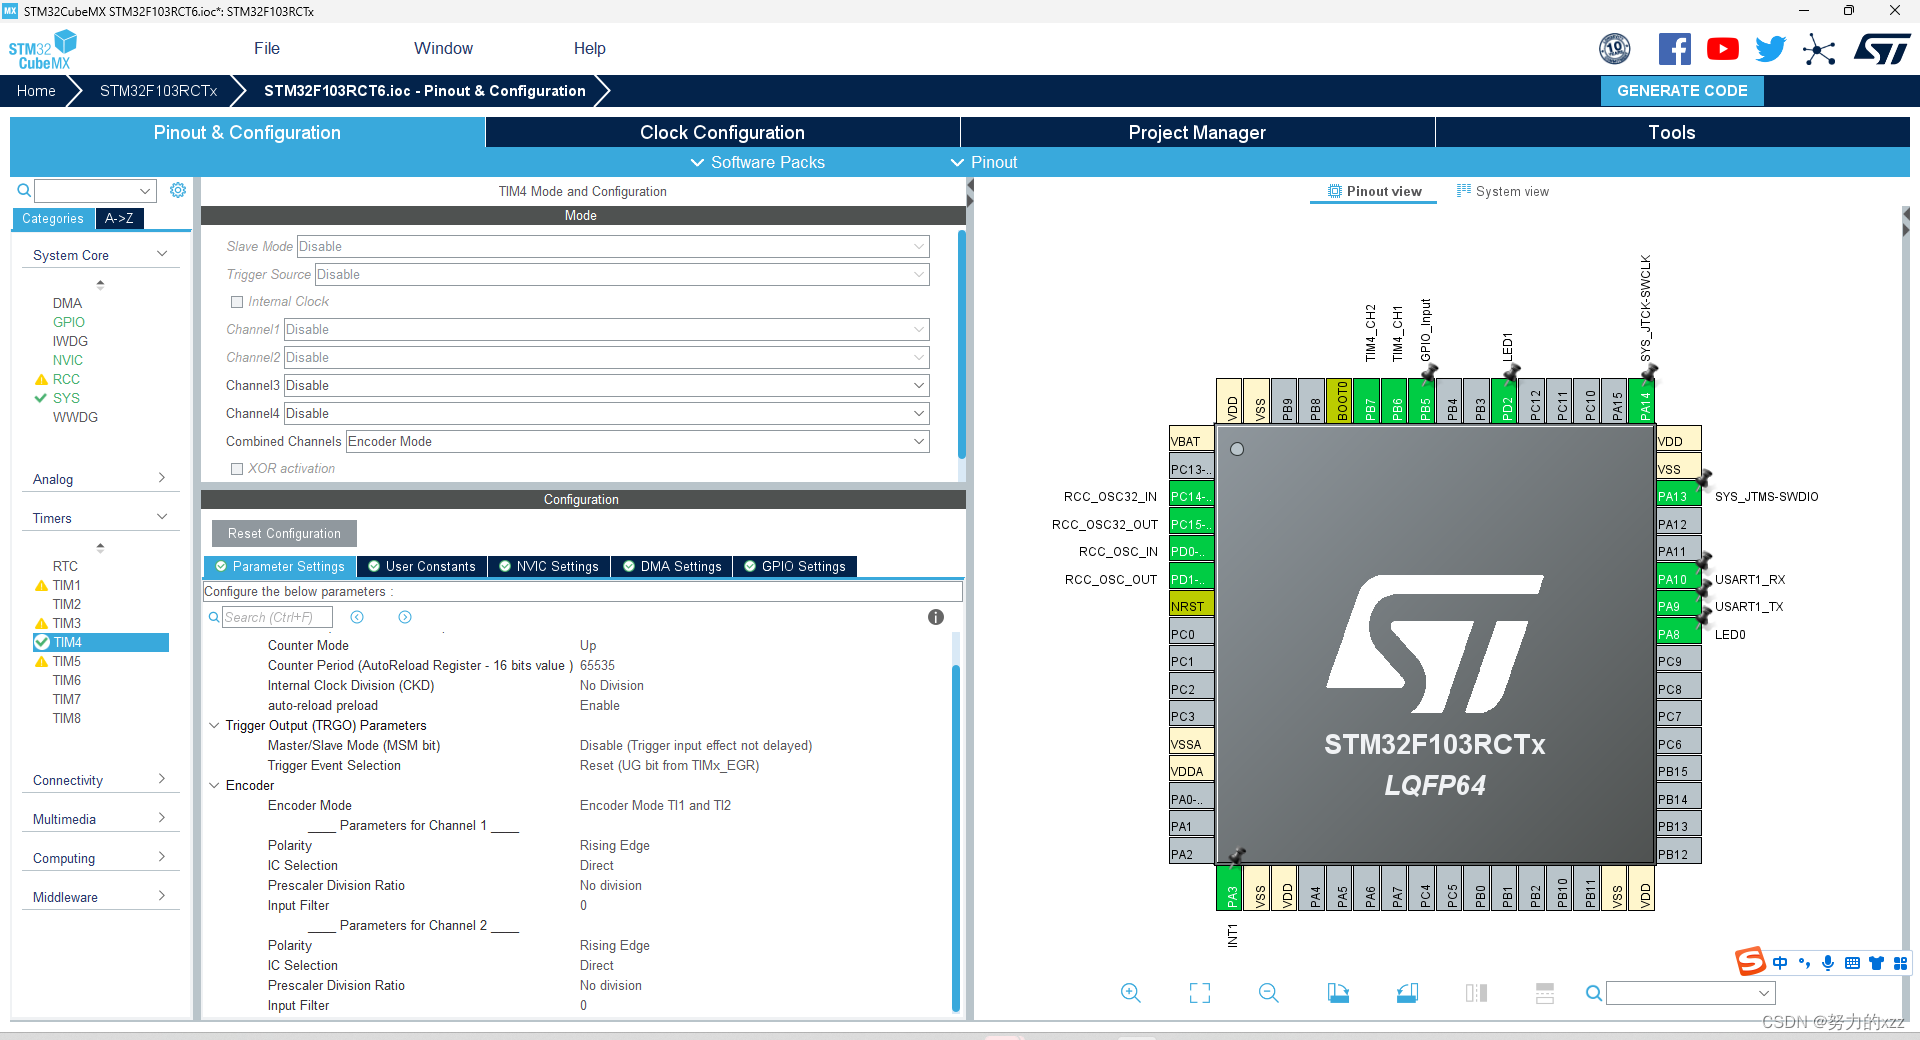
Task: Open the ST community network icon
Action: tap(1819, 49)
